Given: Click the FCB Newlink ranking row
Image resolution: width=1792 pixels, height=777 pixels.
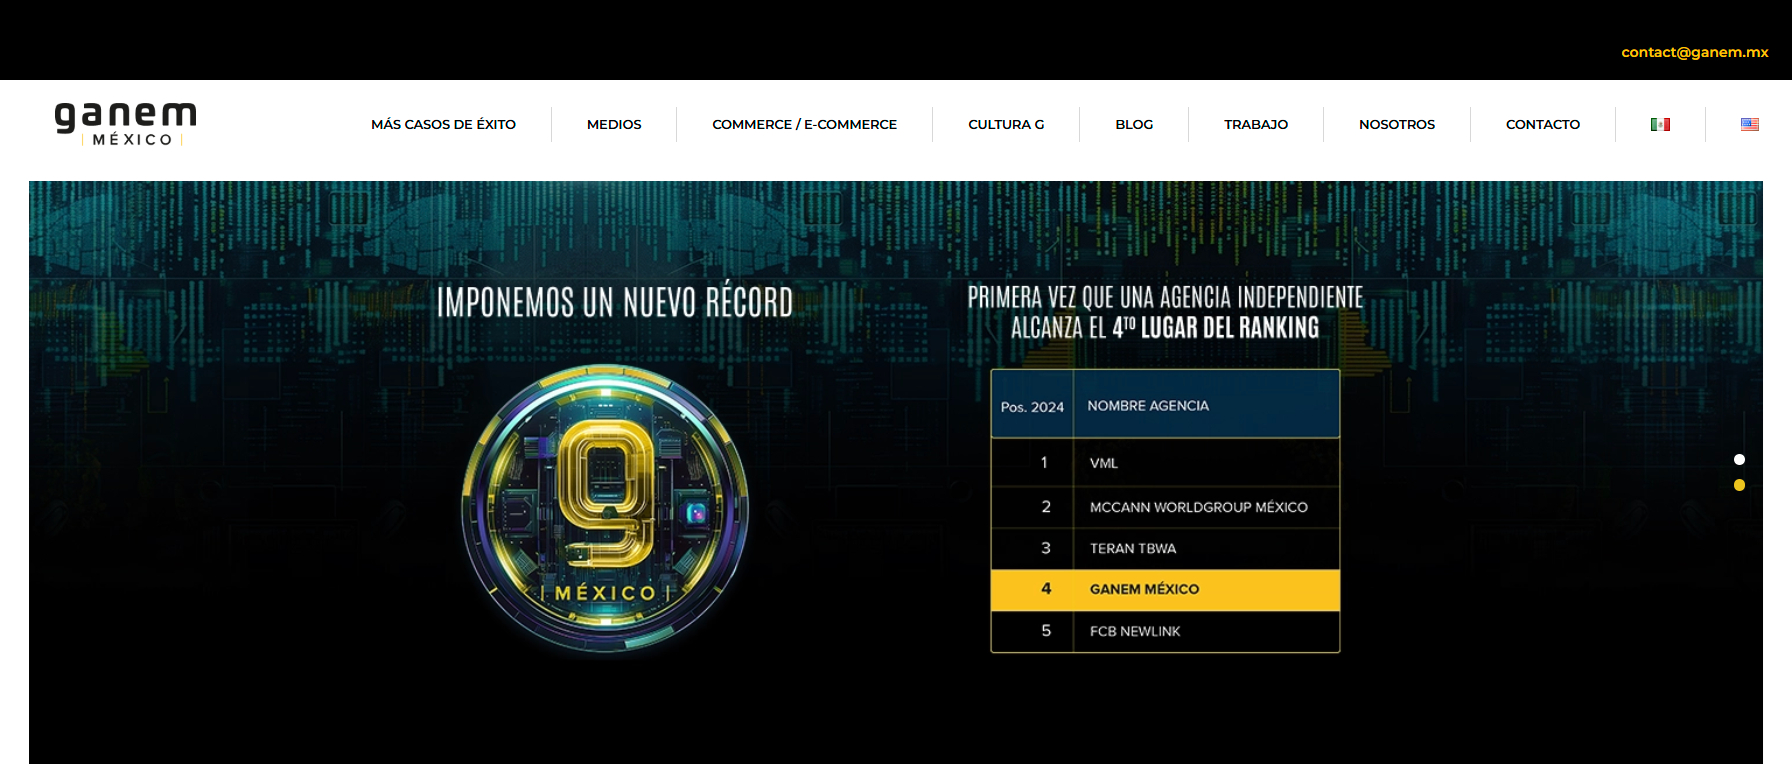Looking at the screenshot, I should point(1164,631).
